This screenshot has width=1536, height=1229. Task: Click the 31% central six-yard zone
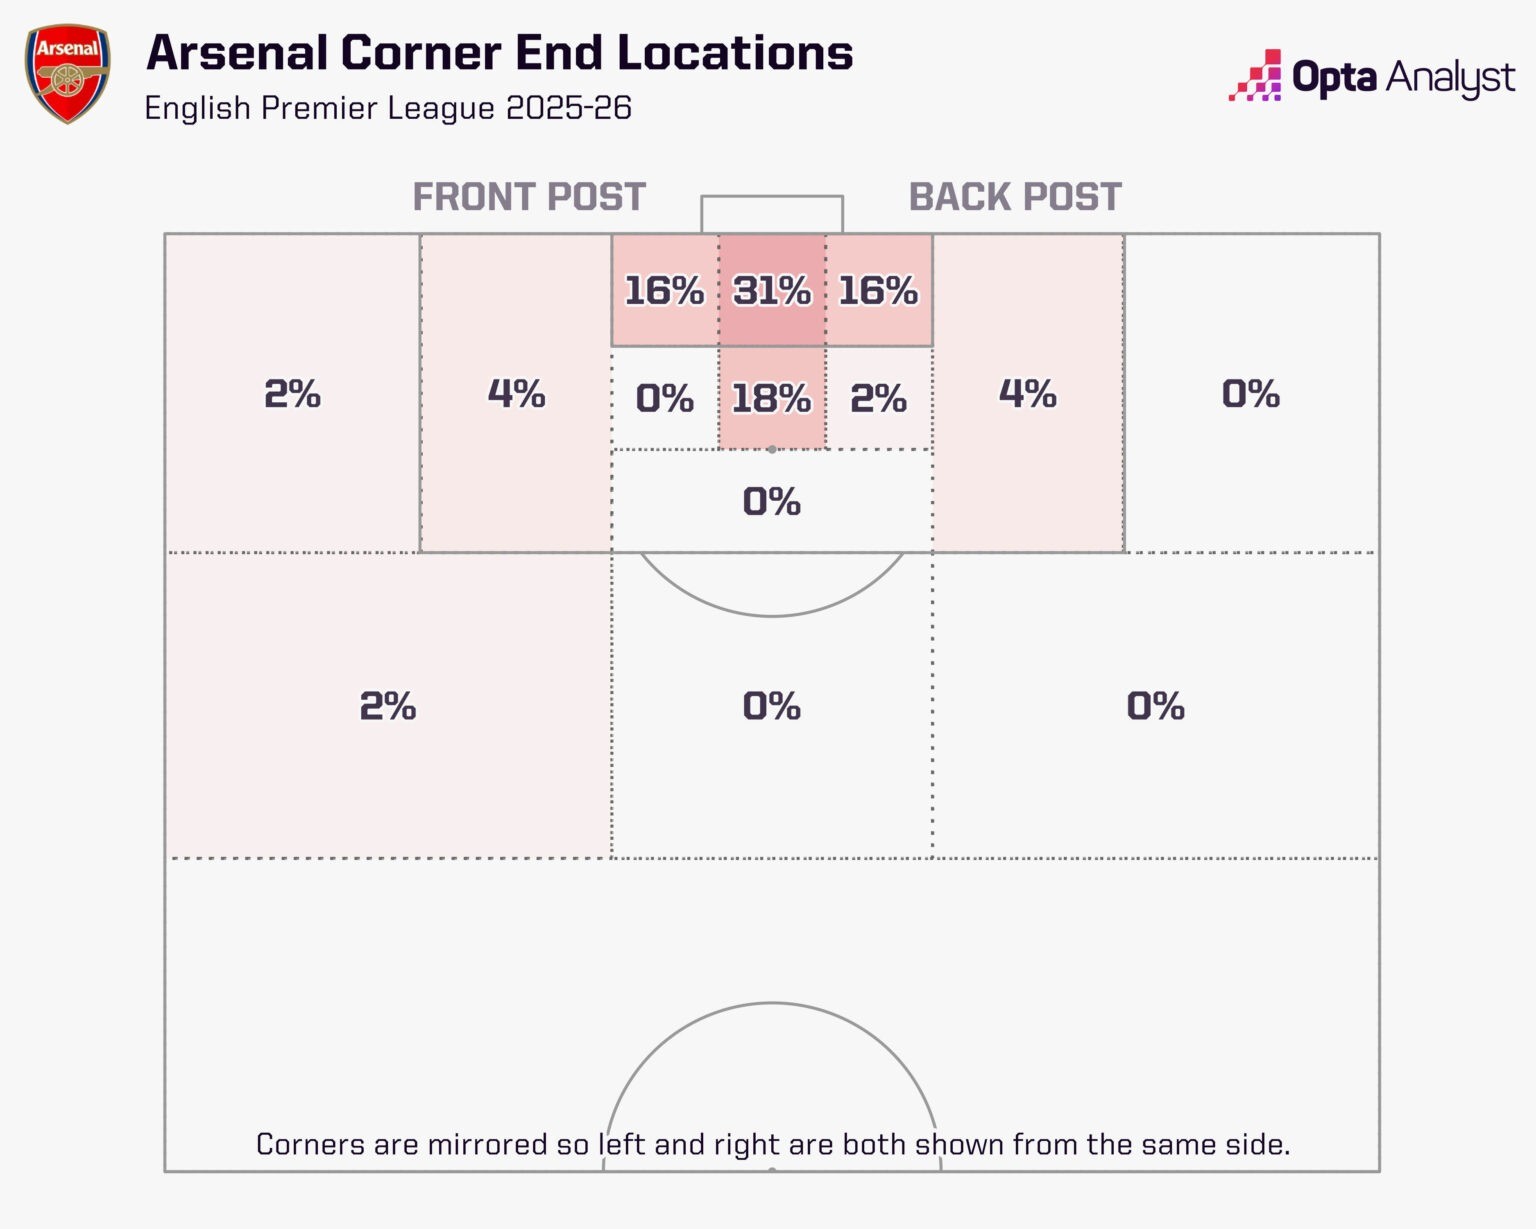(x=772, y=291)
